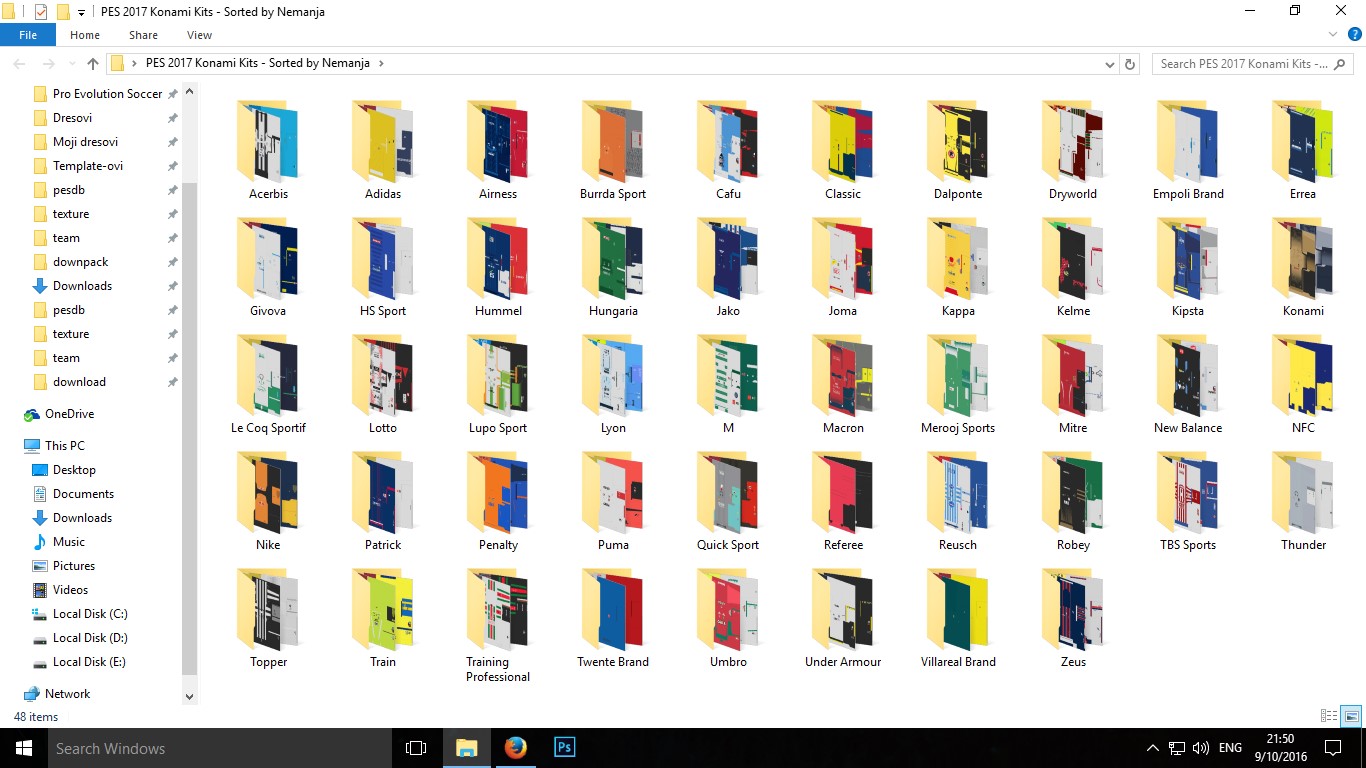Open the Acerbis folder
The height and width of the screenshot is (768, 1366).
(268, 150)
